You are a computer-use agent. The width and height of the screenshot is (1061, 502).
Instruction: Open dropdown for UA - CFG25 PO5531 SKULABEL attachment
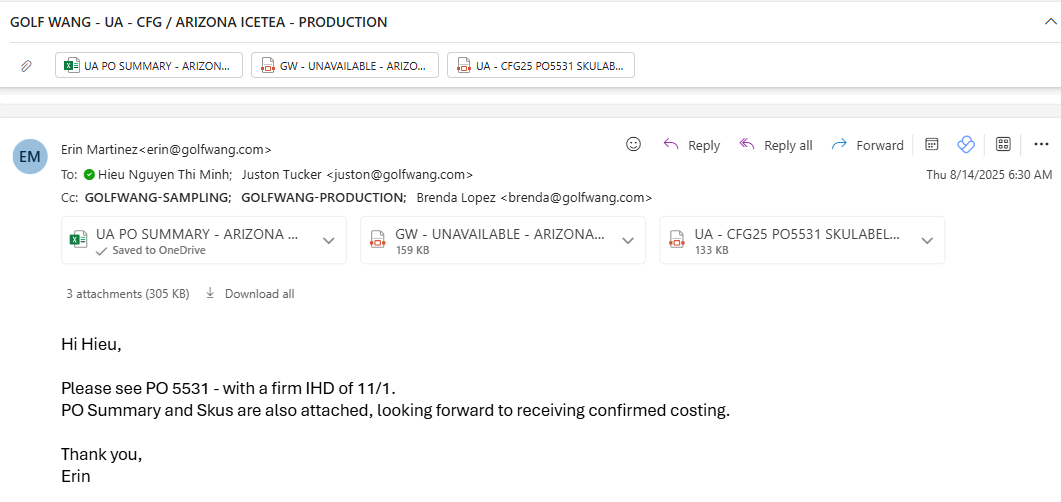(927, 240)
